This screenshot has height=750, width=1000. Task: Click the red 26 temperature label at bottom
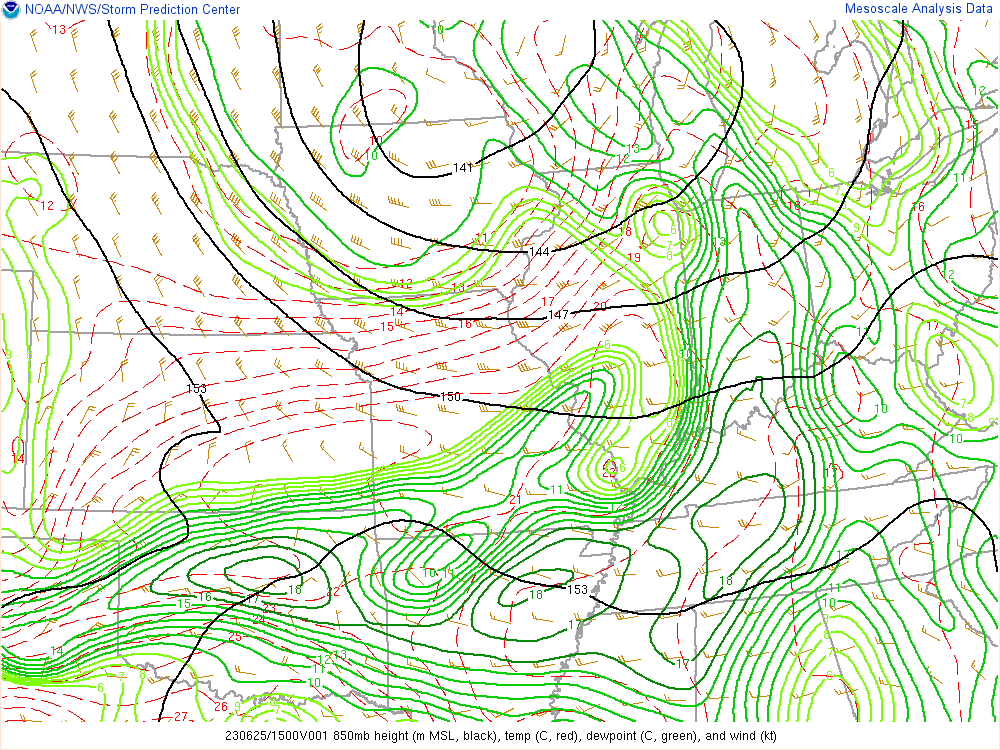pos(222,706)
